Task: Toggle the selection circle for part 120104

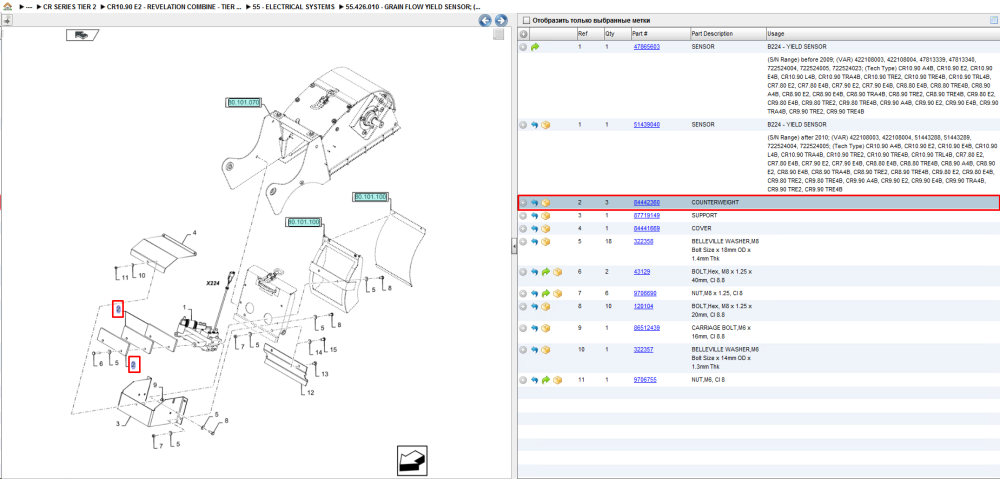Action: click(523, 307)
